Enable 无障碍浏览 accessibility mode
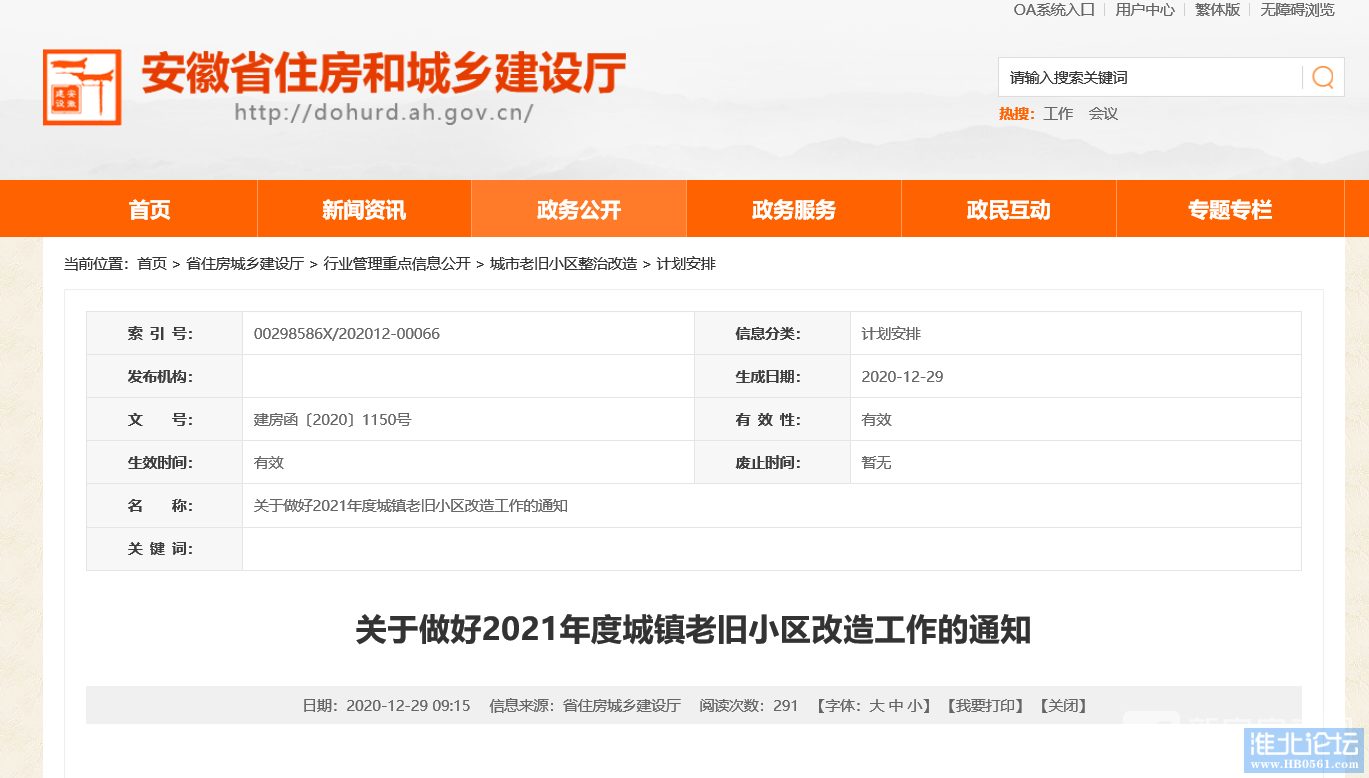 [1297, 10]
